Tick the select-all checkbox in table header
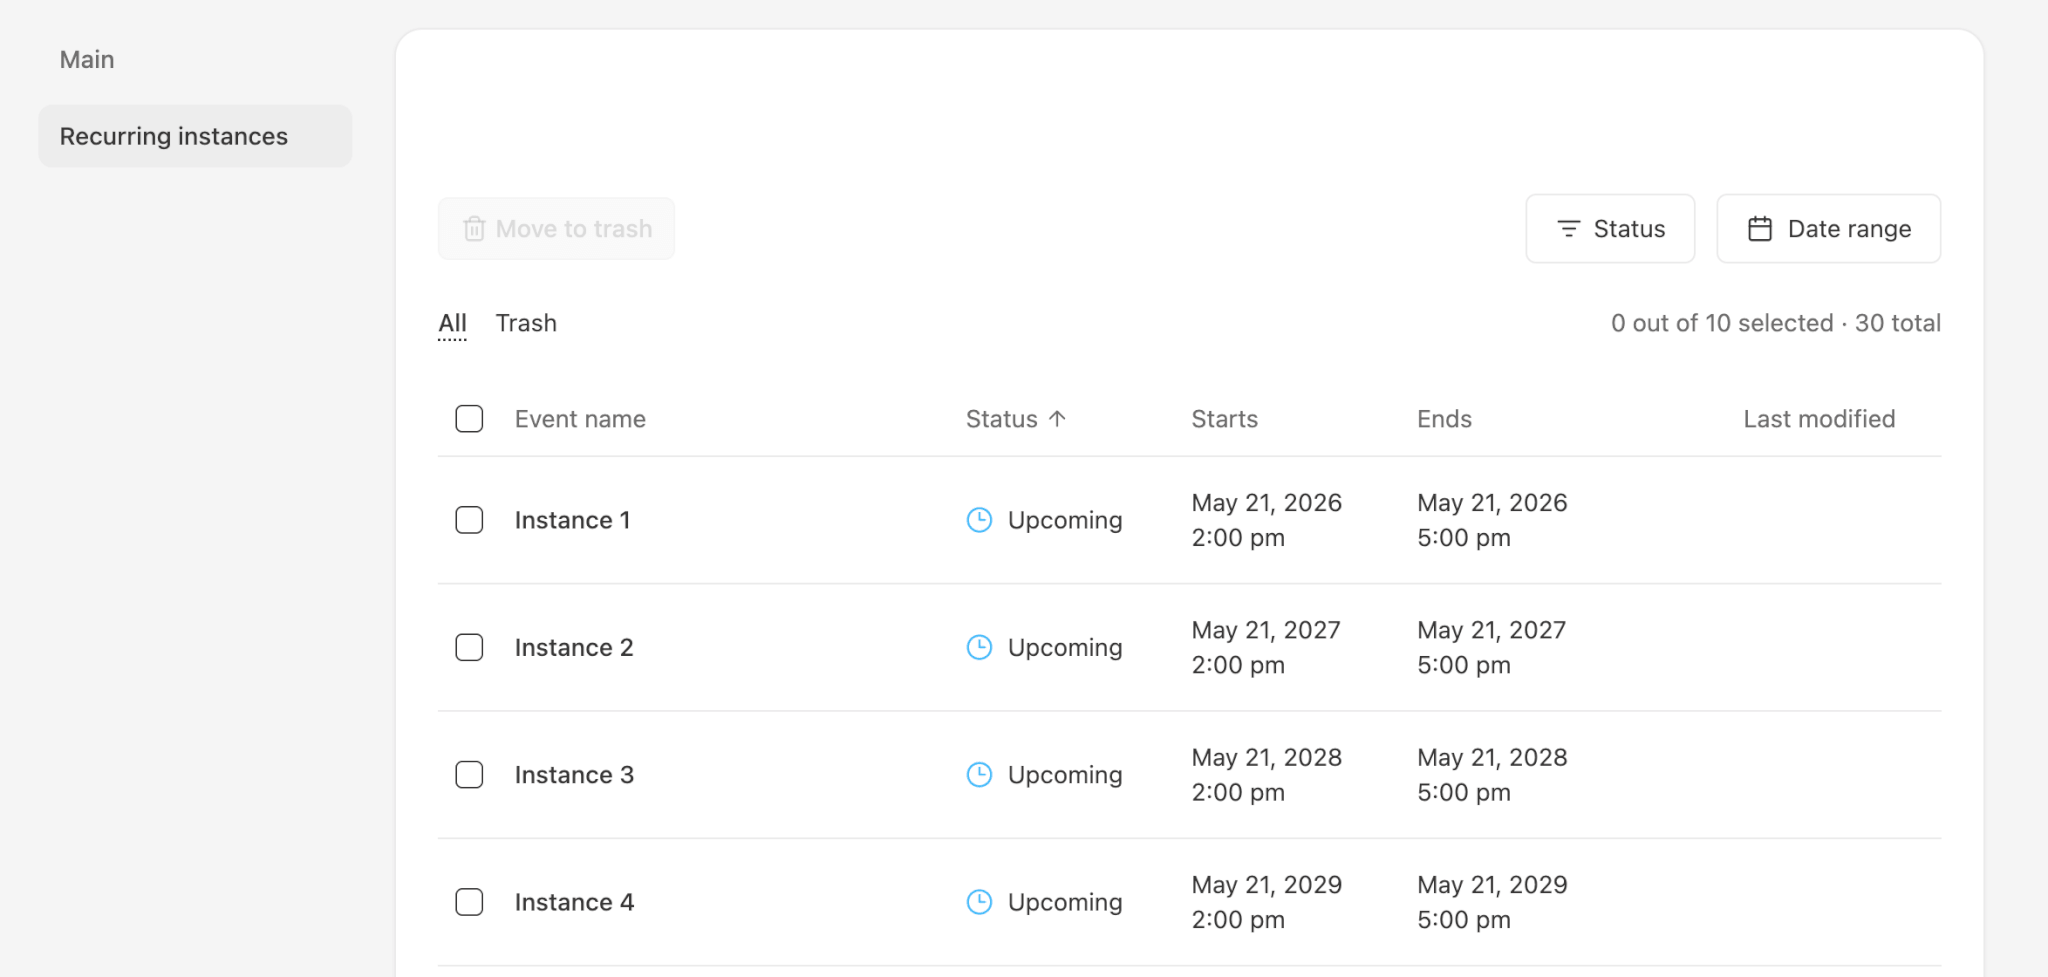Viewport: 2048px width, 977px height. tap(469, 419)
